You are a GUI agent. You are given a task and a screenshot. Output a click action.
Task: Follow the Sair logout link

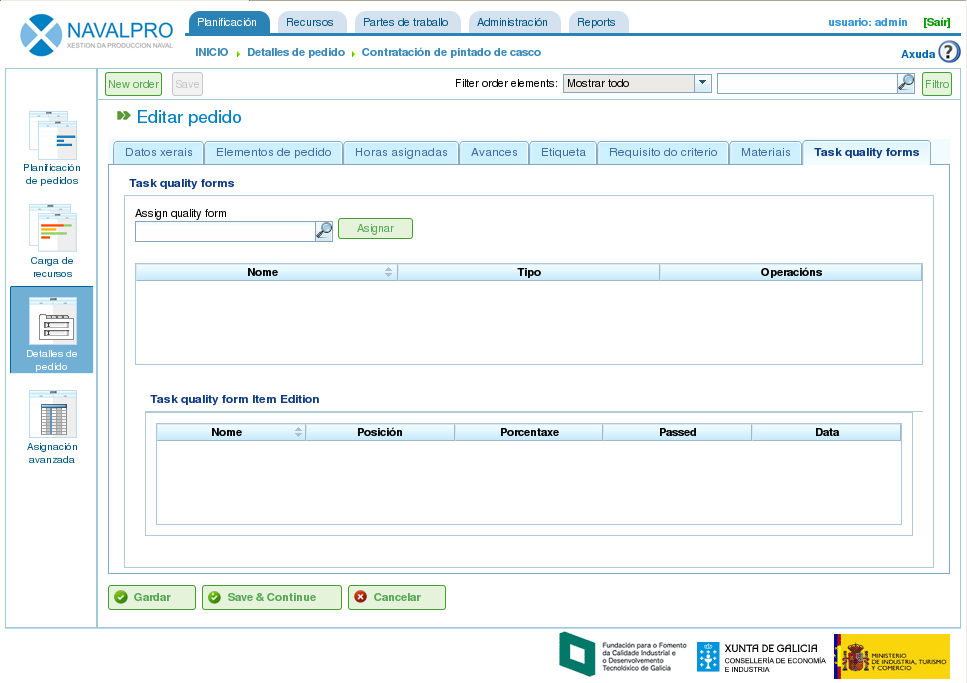(x=936, y=22)
